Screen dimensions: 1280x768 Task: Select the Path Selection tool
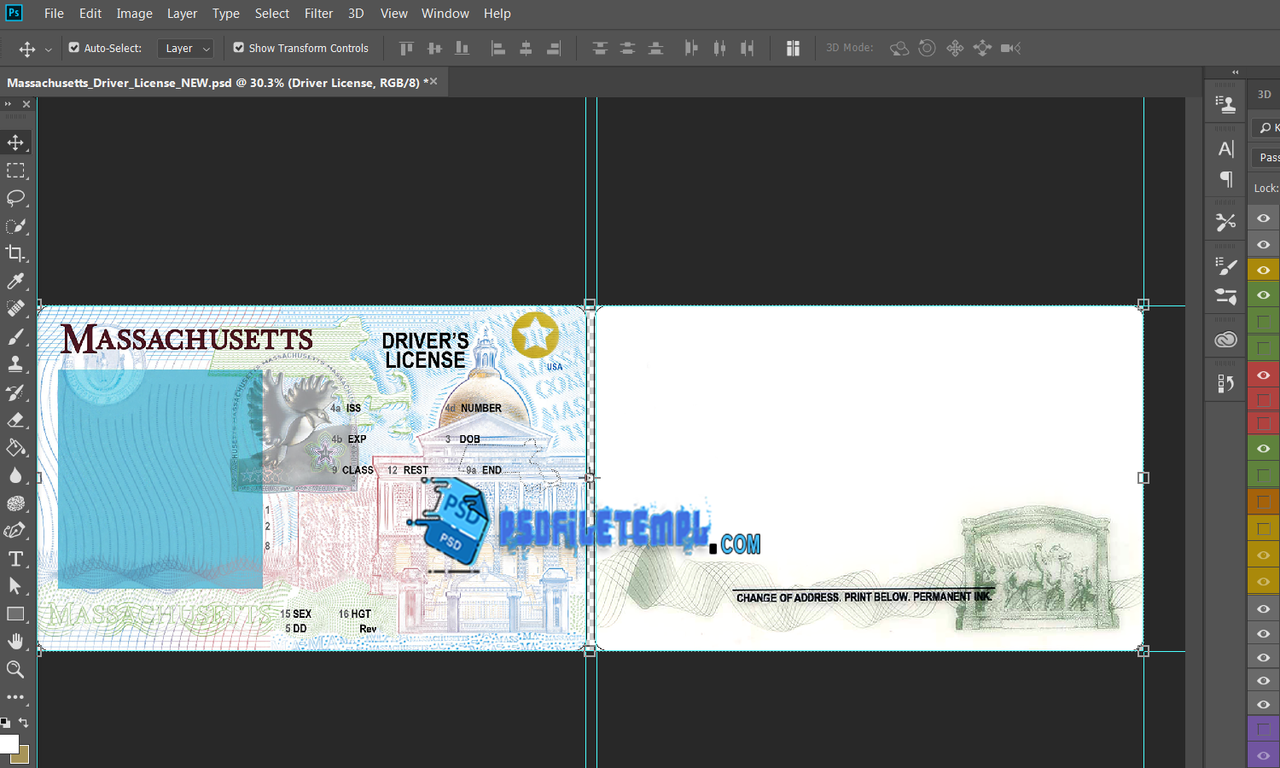click(x=16, y=586)
